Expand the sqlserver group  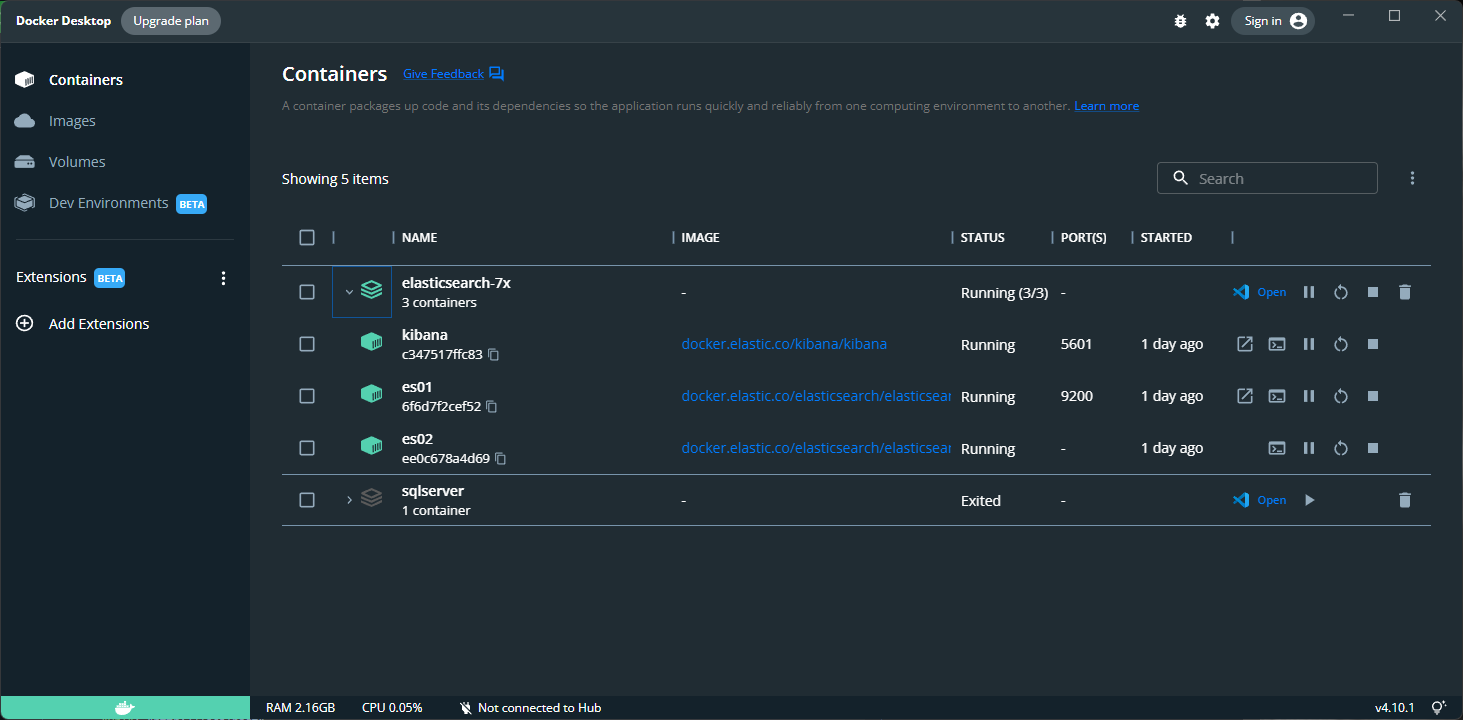[349, 500]
